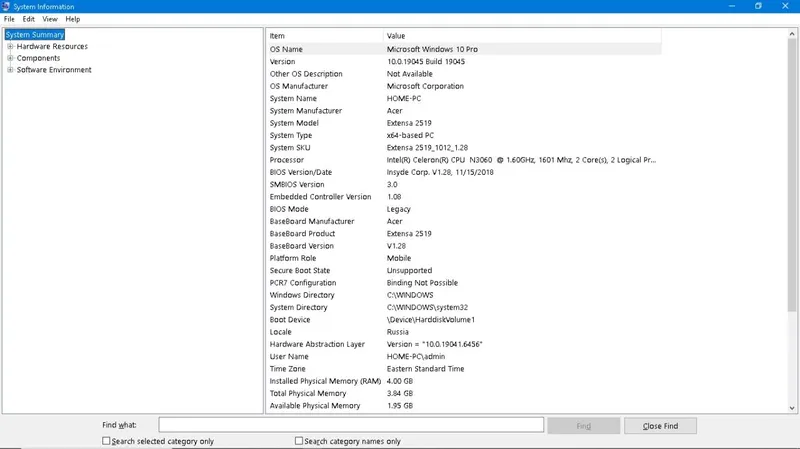Click the Unsupported value
The height and width of the screenshot is (449, 800).
[x=409, y=270]
